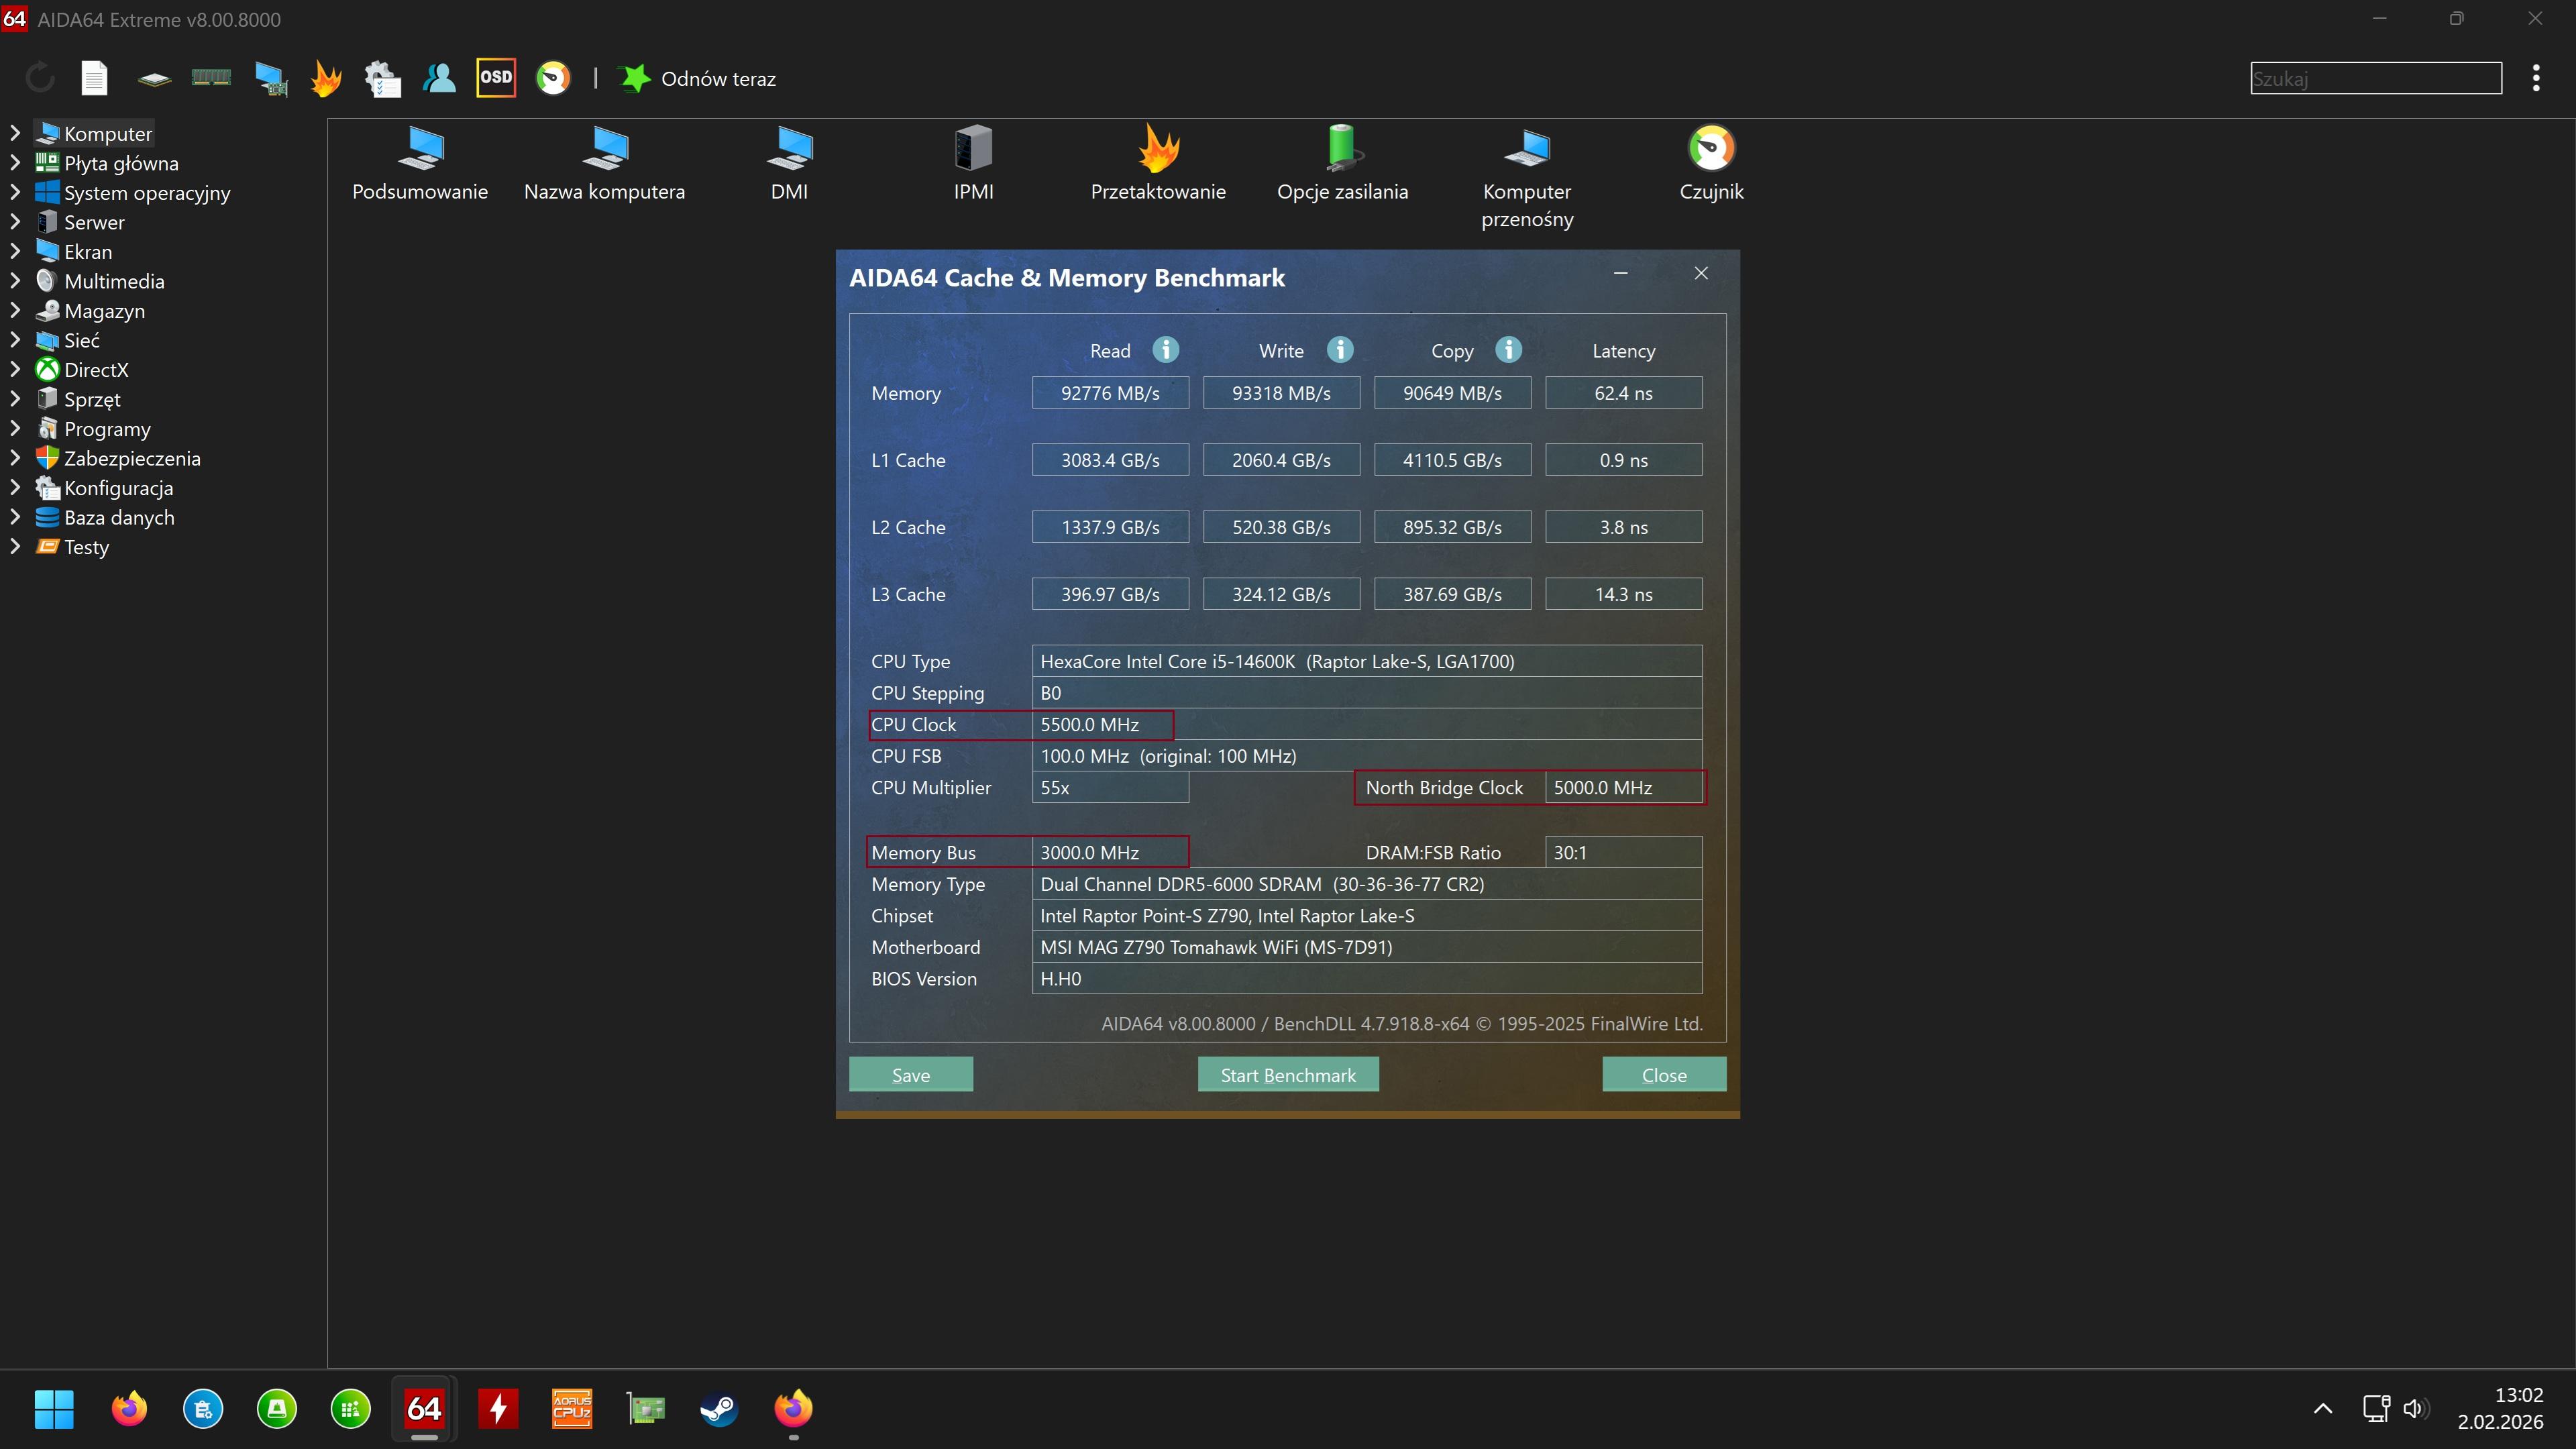
Task: Select Magazyn in the sidebar tree
Action: pyautogui.click(x=104, y=311)
